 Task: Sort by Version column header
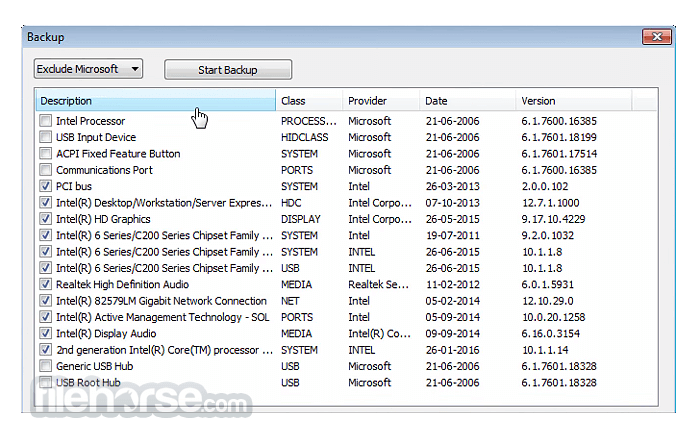click(574, 101)
